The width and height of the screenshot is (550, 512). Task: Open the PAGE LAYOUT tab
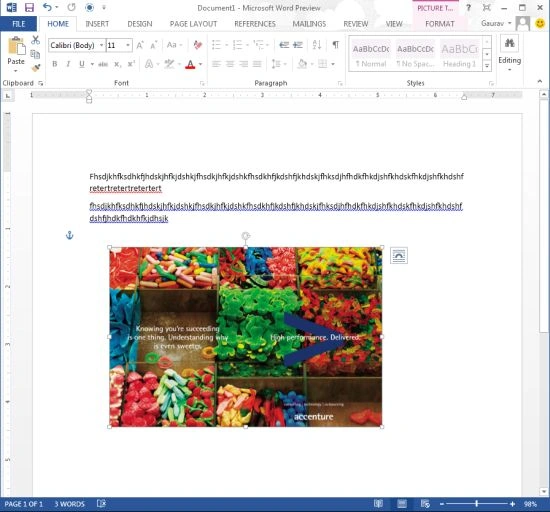click(x=193, y=24)
